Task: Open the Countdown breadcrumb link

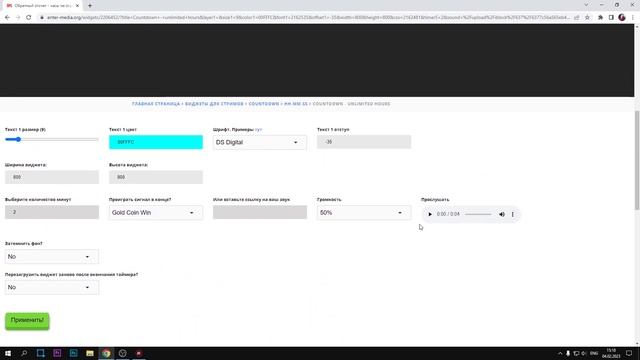Action: pos(264,104)
